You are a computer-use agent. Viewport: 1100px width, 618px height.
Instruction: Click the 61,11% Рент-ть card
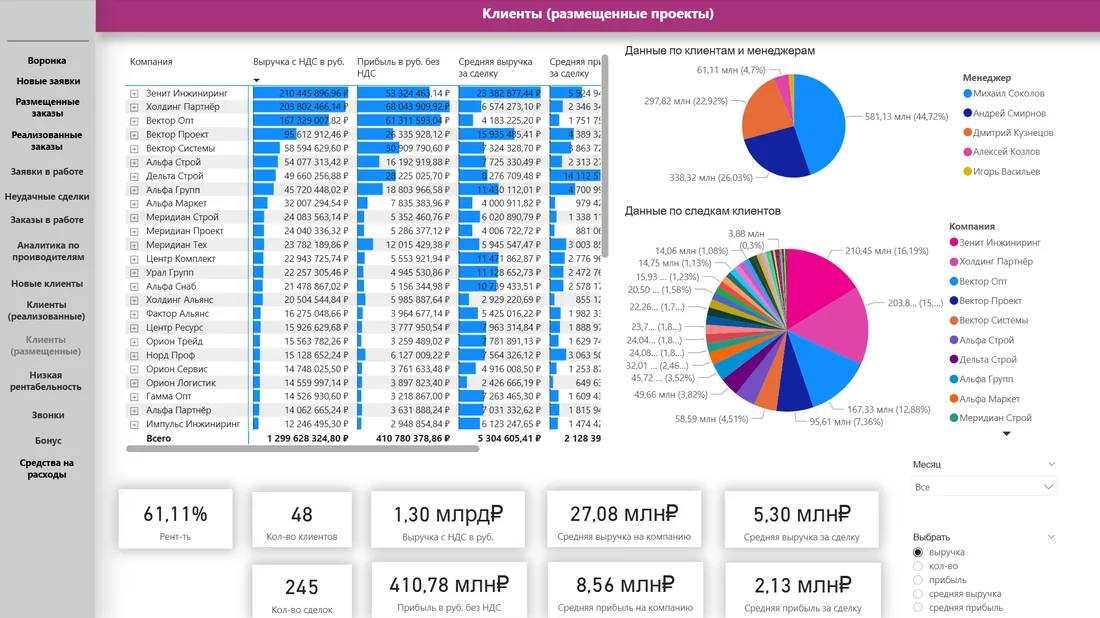point(175,519)
